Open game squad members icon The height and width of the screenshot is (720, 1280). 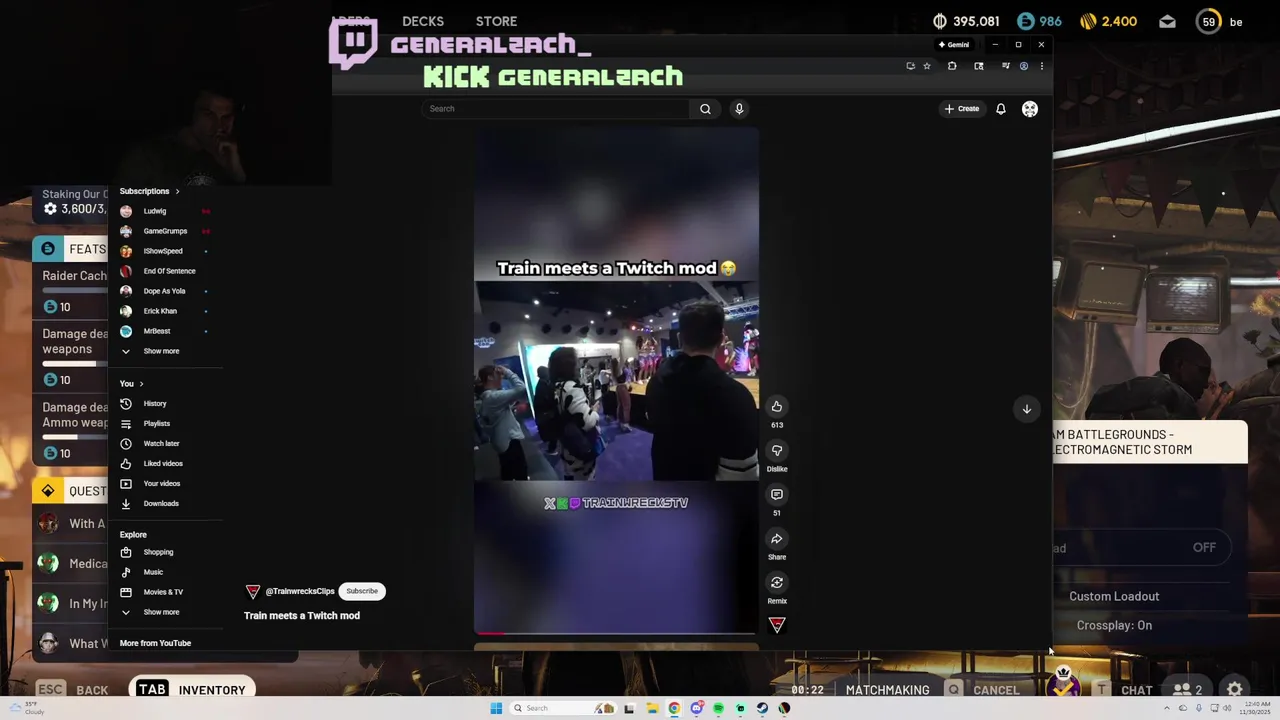pos(1188,690)
